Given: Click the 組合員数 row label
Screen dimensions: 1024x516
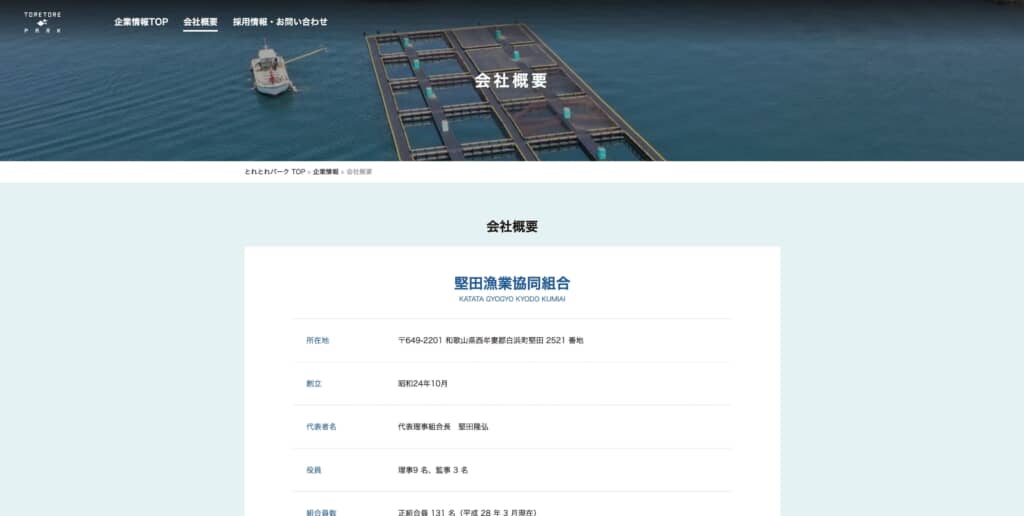Looking at the screenshot, I should 321,513.
